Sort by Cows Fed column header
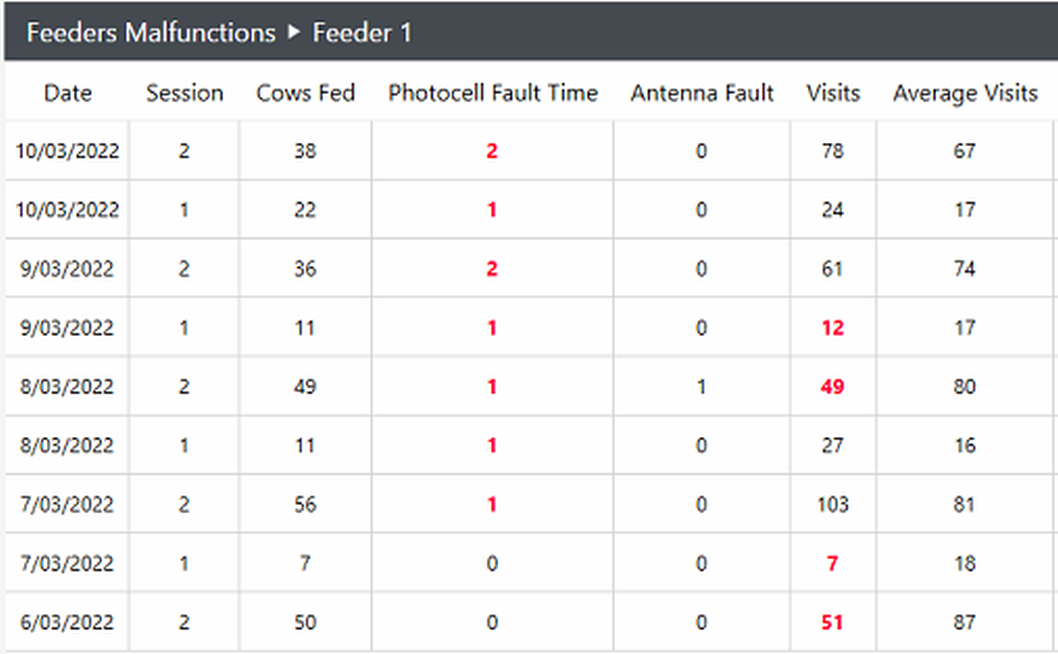The image size is (1058, 654). [x=305, y=93]
